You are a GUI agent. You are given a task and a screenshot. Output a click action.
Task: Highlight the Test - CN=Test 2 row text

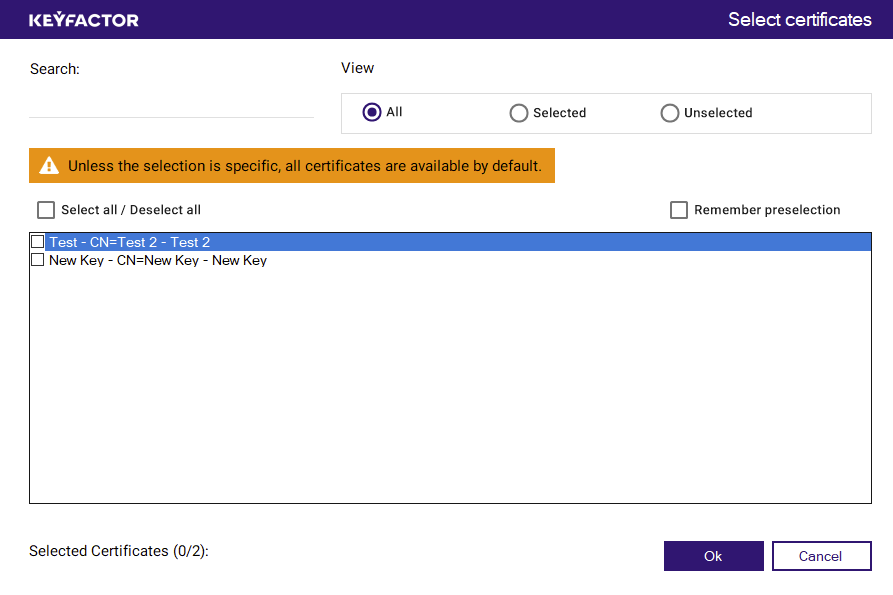tap(130, 242)
